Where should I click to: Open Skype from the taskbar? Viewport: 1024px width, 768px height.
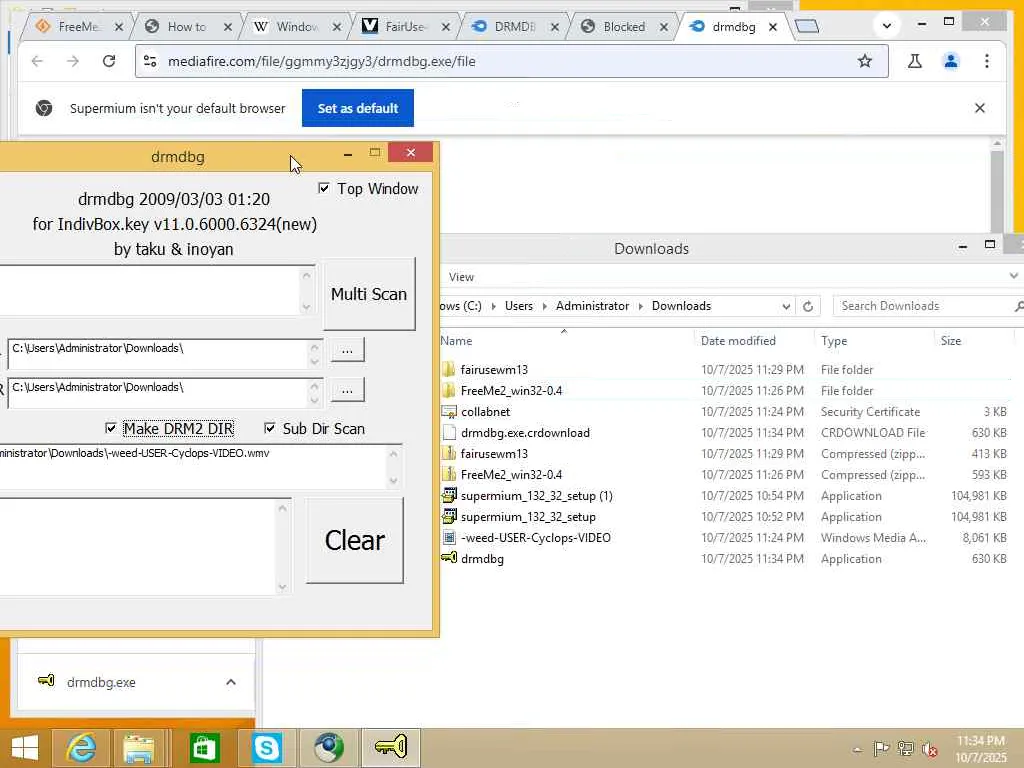click(267, 748)
